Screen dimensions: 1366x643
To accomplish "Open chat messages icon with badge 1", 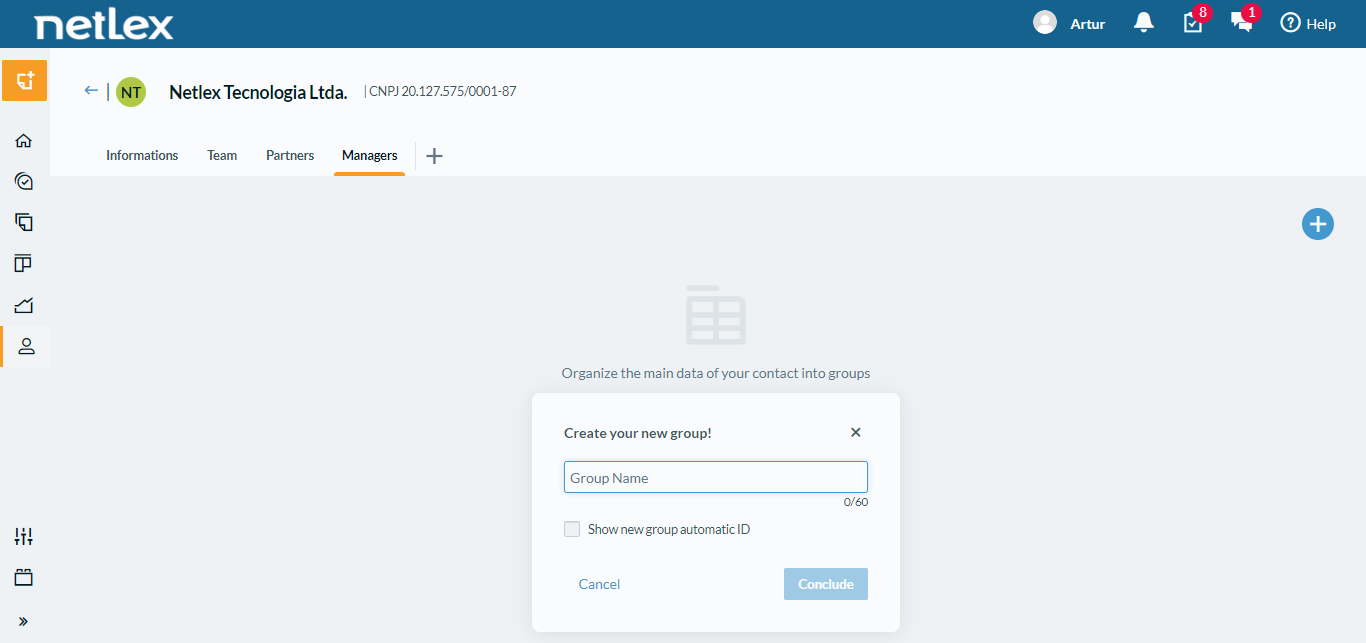I will 1243,22.
